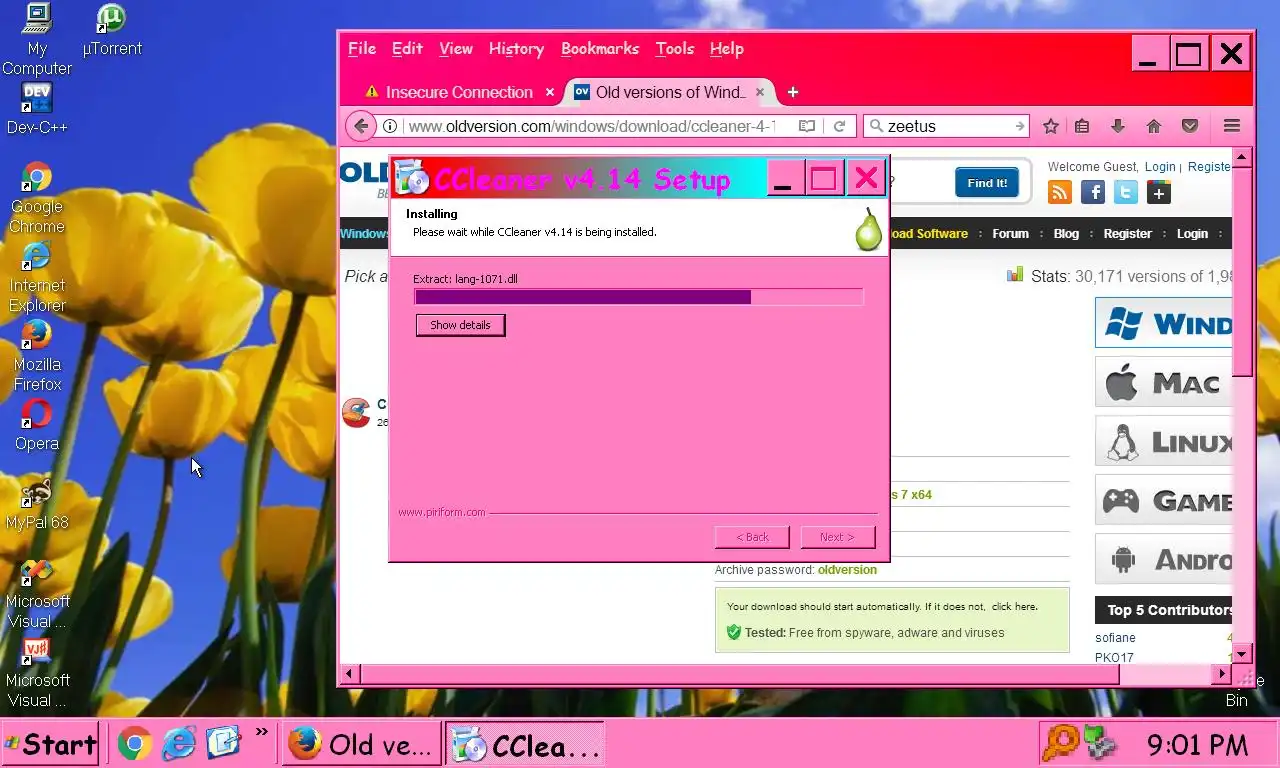
Task: Close the Old versions of Windows tab
Action: pos(760,92)
